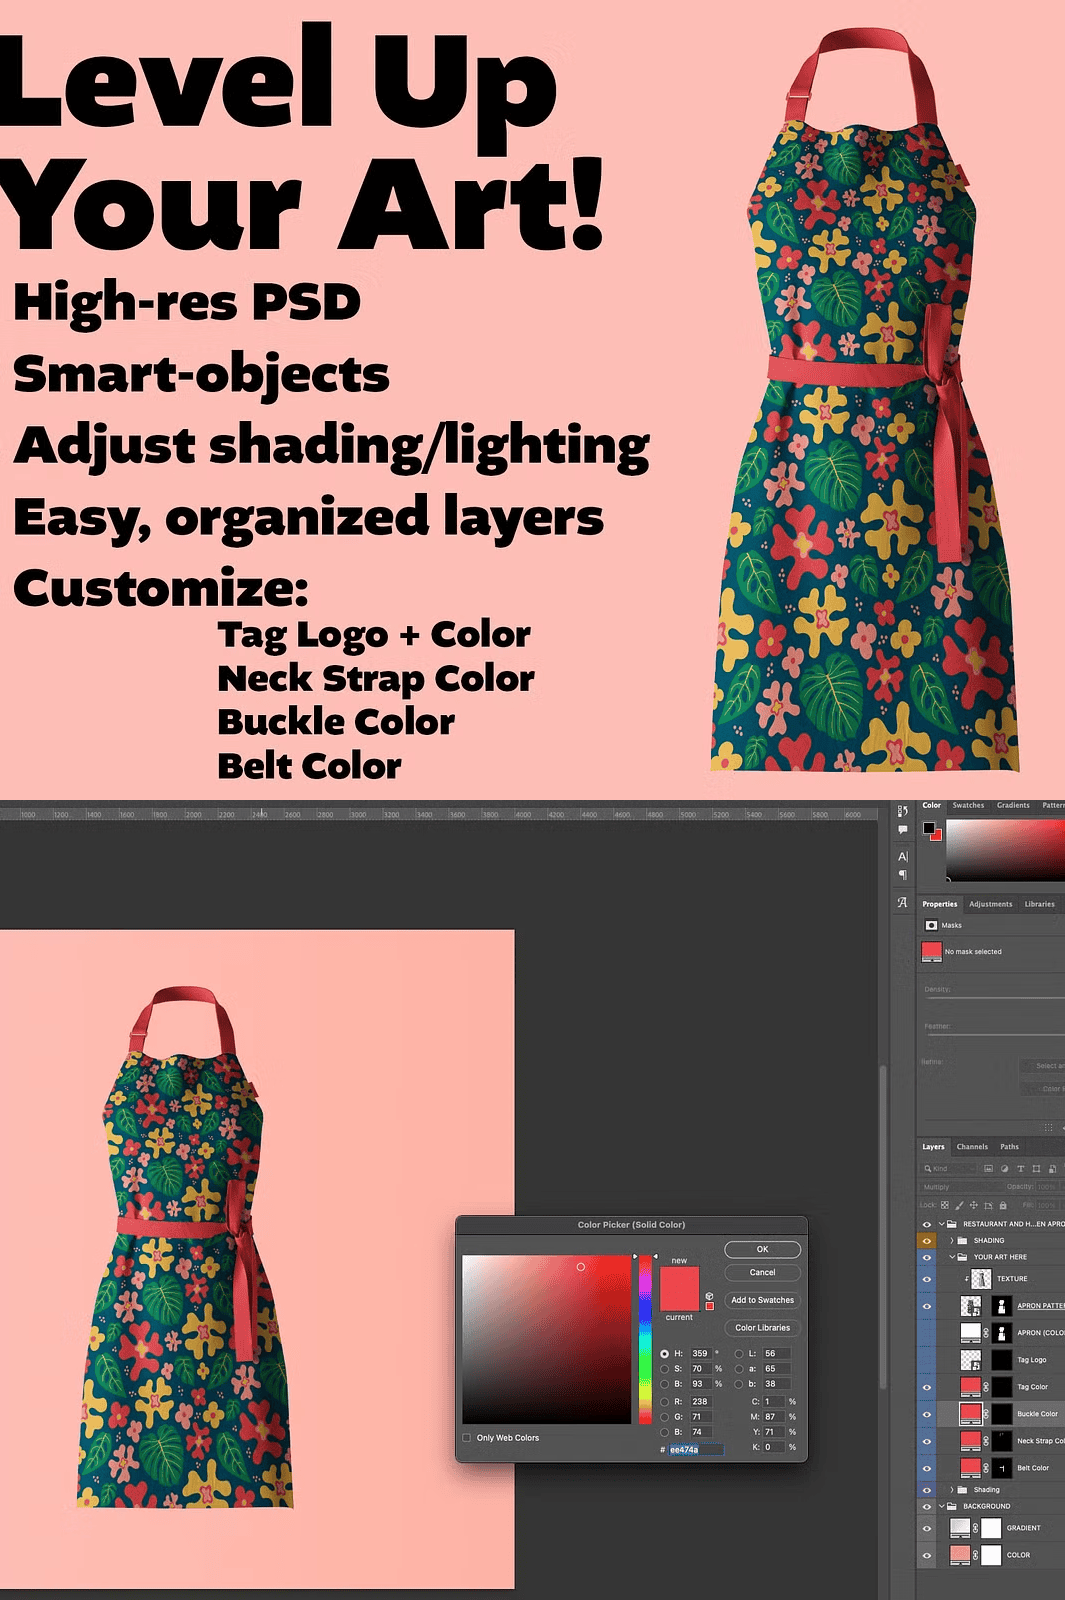Collapse the BACKGROUND layer group
The image size is (1065, 1600).
tap(941, 1506)
